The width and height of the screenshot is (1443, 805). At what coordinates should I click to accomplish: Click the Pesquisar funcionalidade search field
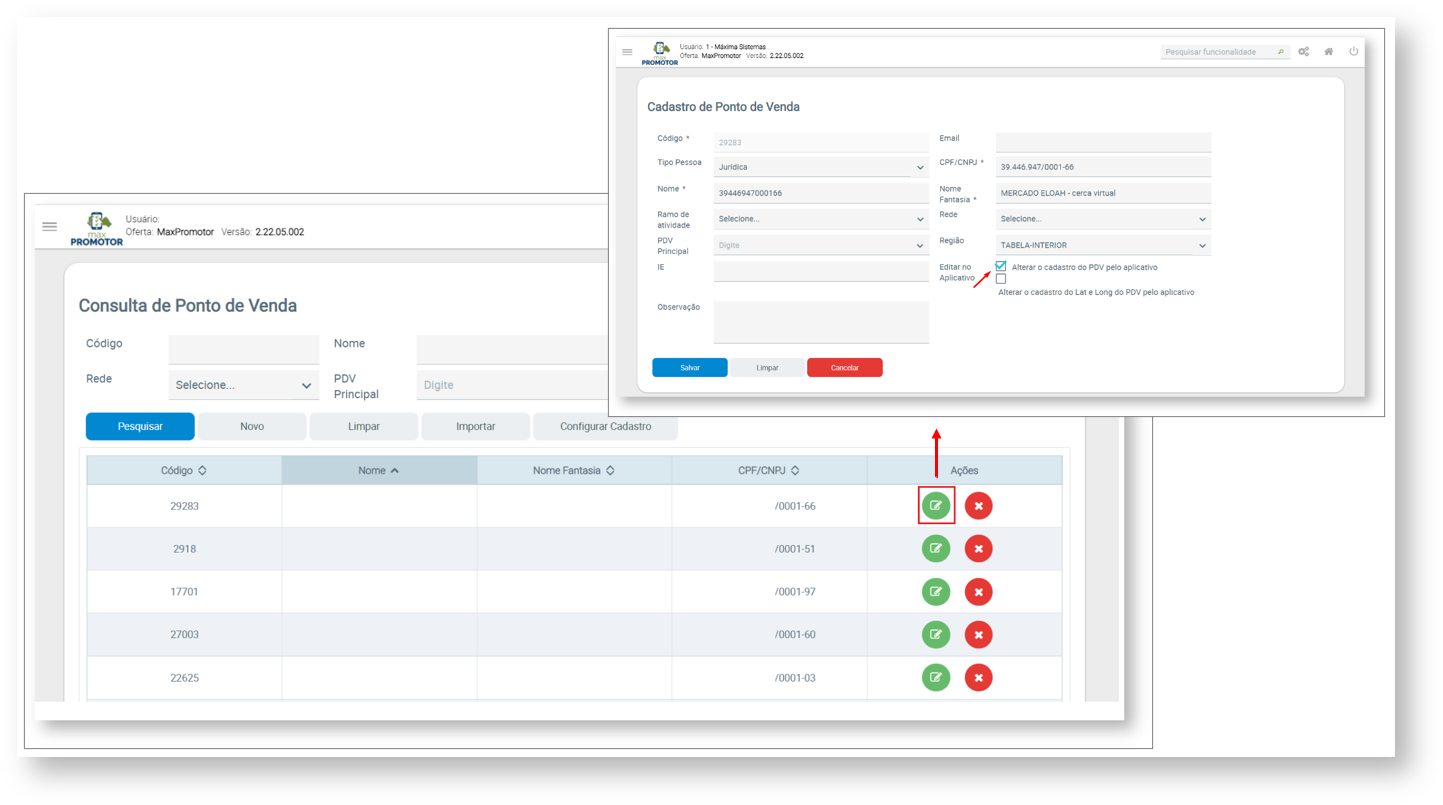(x=1218, y=52)
